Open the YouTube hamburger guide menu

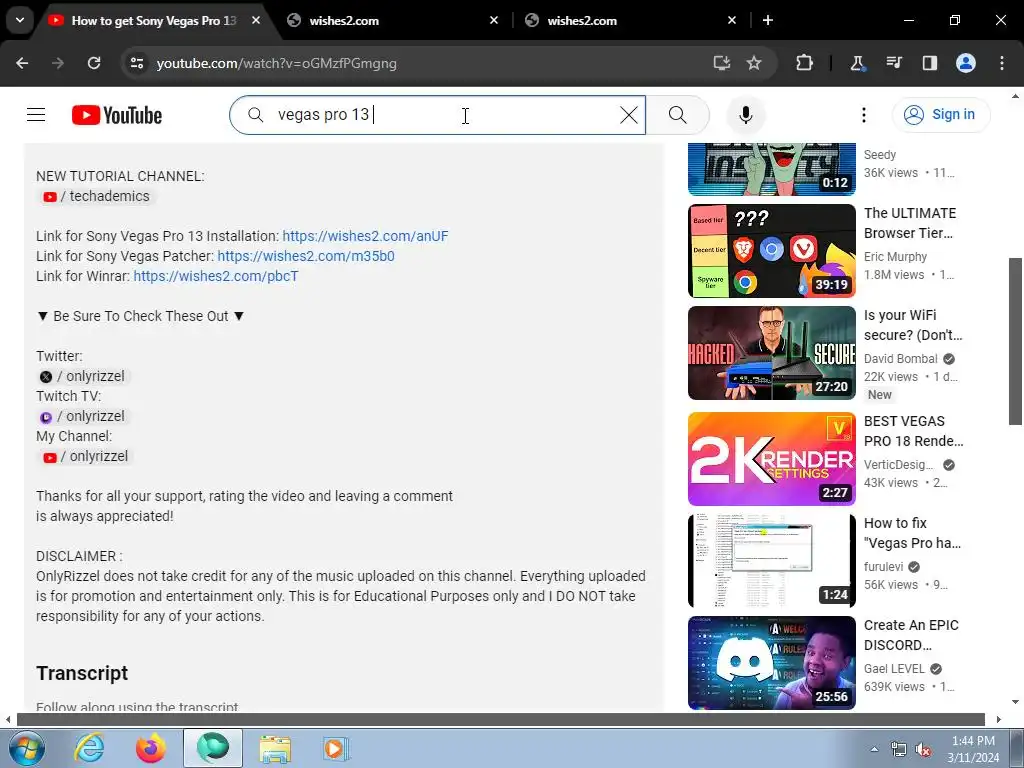pos(36,115)
